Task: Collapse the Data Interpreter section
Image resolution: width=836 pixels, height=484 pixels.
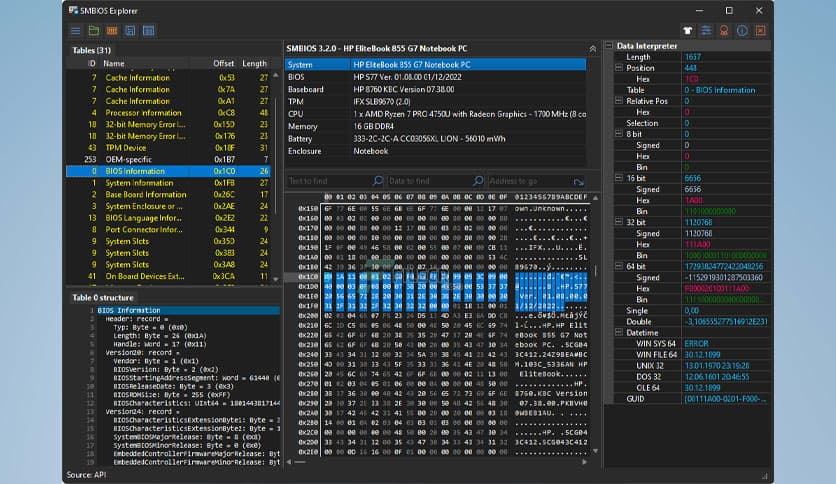Action: pyautogui.click(x=609, y=46)
